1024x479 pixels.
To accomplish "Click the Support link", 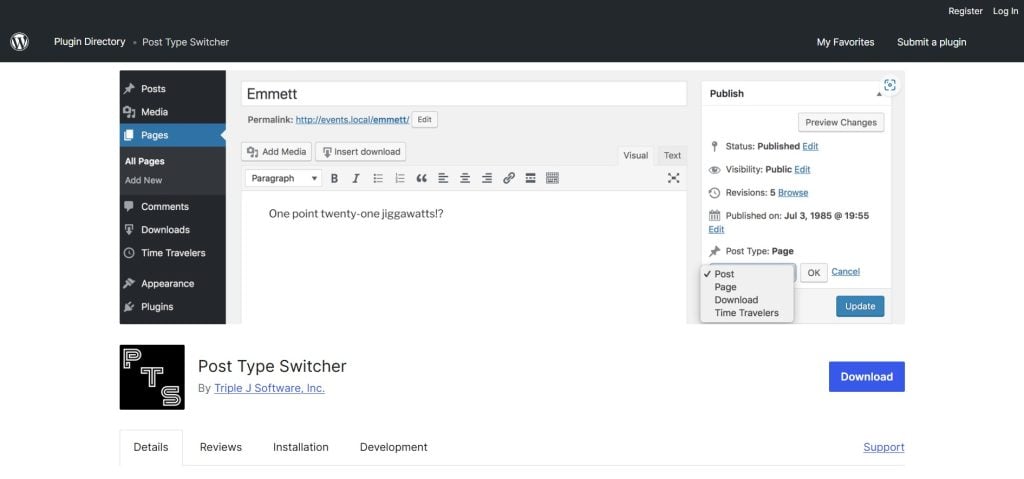I will pyautogui.click(x=883, y=447).
